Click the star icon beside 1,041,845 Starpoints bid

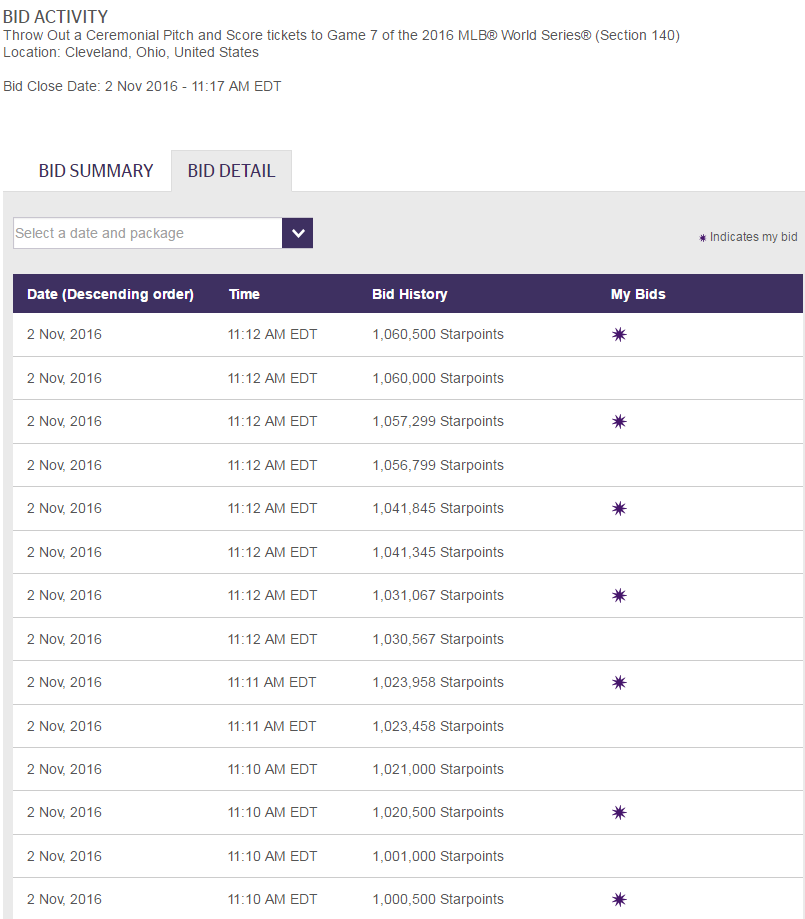coord(619,508)
